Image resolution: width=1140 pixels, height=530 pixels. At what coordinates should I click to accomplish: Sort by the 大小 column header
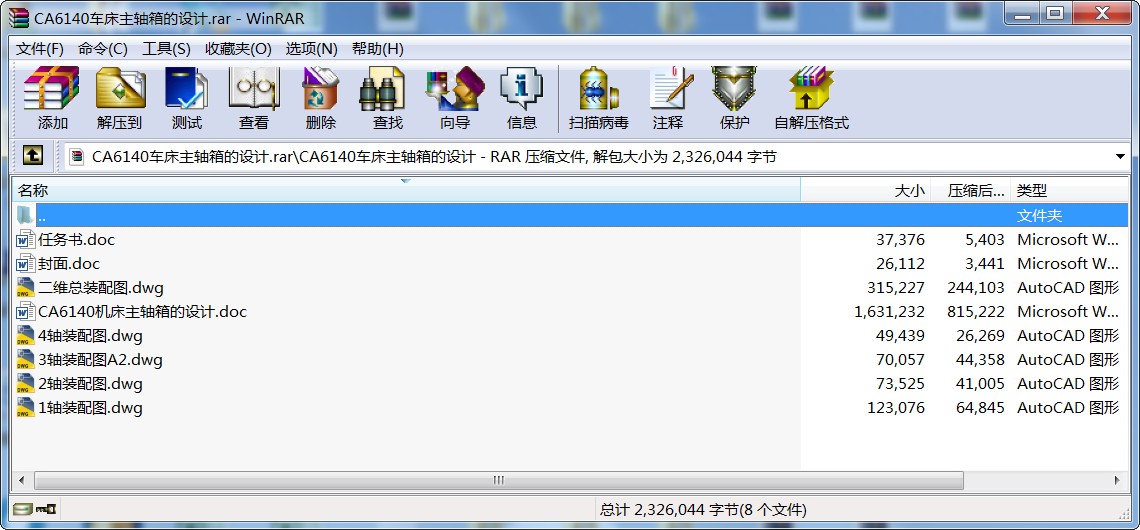865,190
